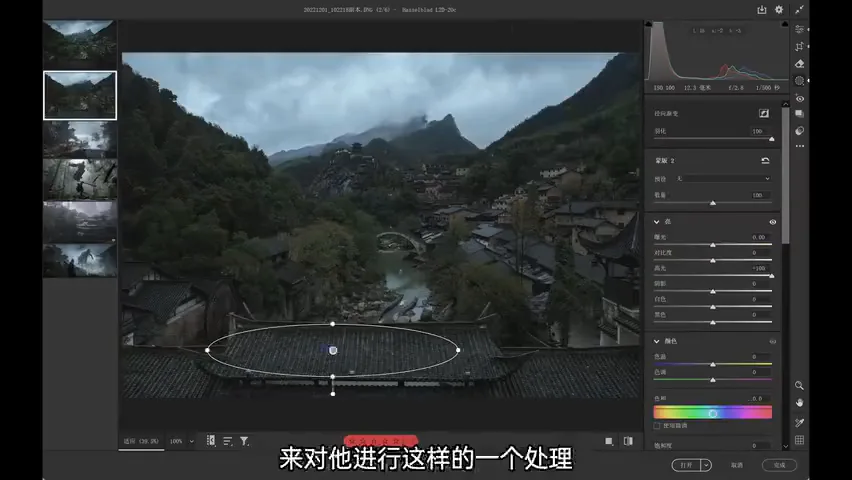Image resolution: width=852 pixels, height=480 pixels.
Task: Click the Cancel button
Action: pyautogui.click(x=737, y=465)
